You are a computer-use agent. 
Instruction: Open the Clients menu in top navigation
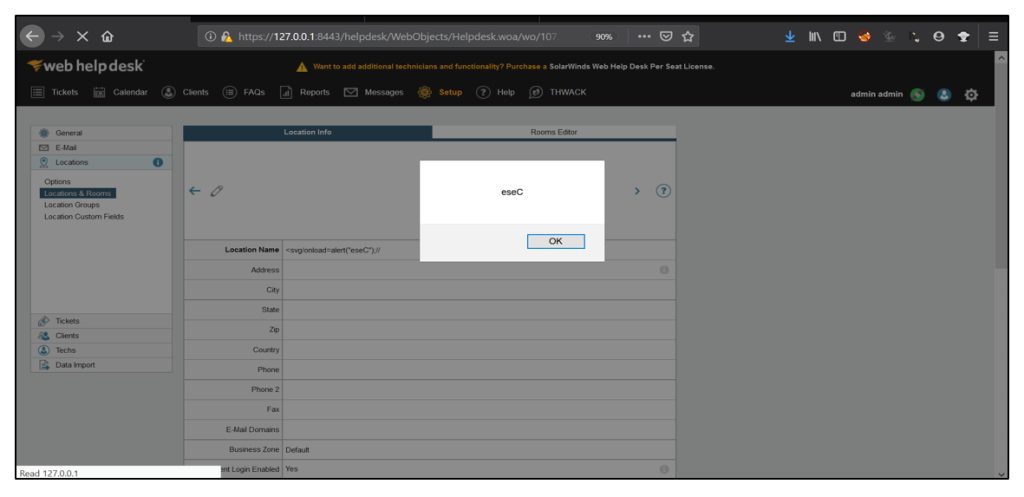185,92
